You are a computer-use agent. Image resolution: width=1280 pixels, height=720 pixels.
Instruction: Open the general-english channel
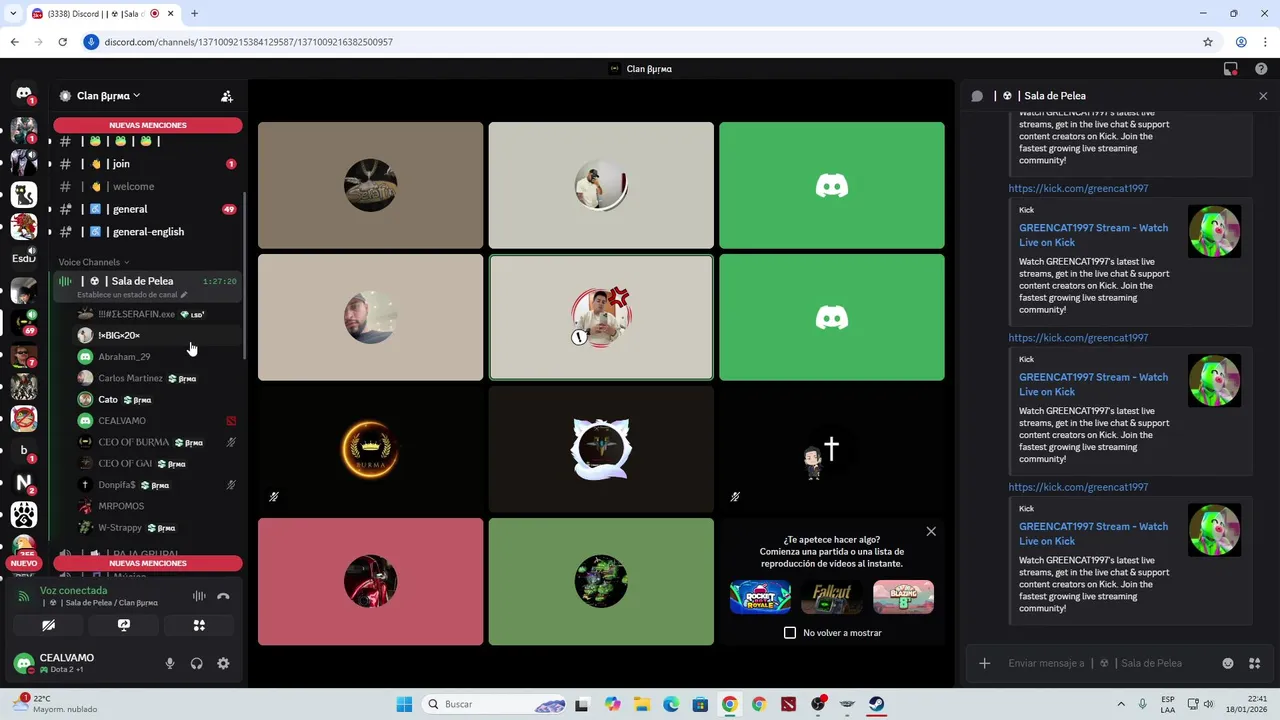(148, 232)
